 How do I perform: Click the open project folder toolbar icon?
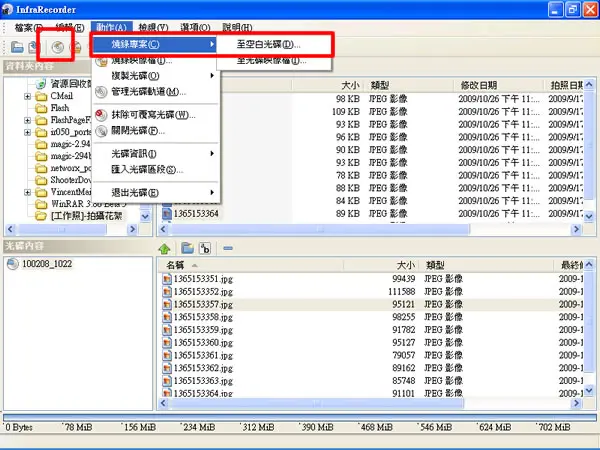tap(17, 47)
